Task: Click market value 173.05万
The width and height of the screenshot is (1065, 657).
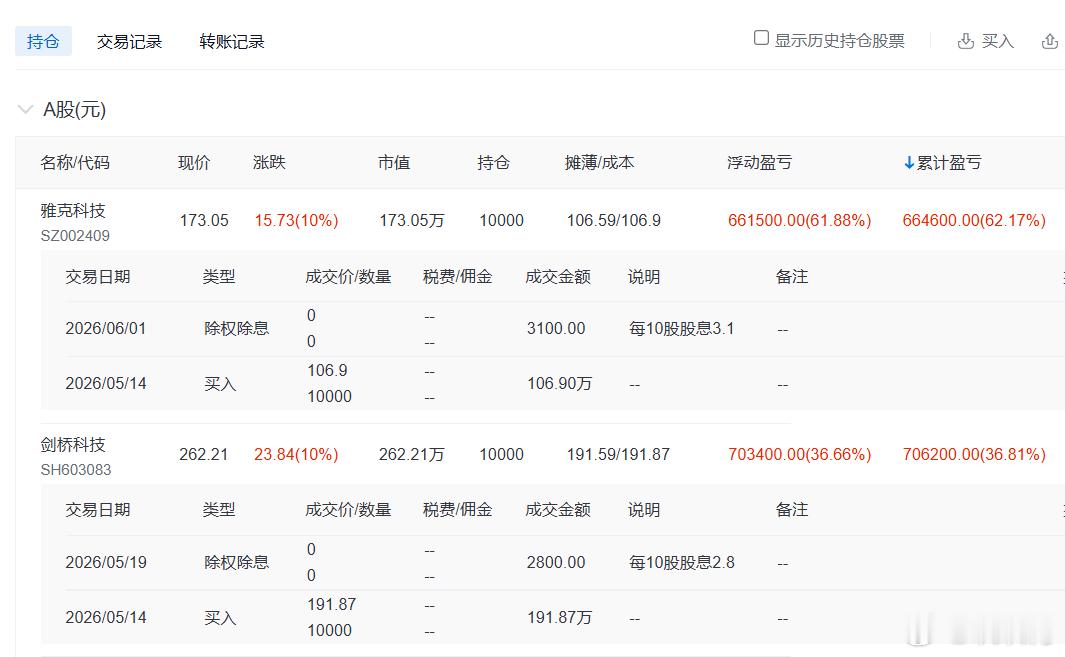Action: pos(412,221)
